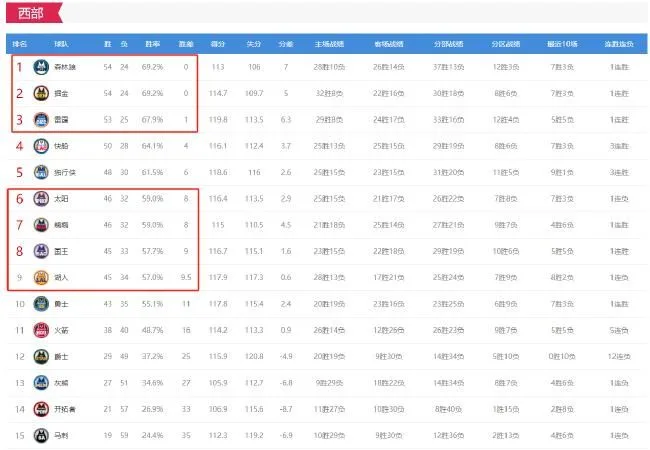
Task: Click the 12连负 streak for 爵士
Action: pyautogui.click(x=619, y=356)
